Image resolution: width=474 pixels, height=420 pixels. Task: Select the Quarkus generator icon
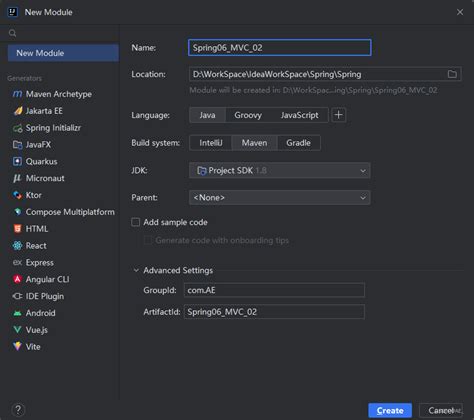17,161
